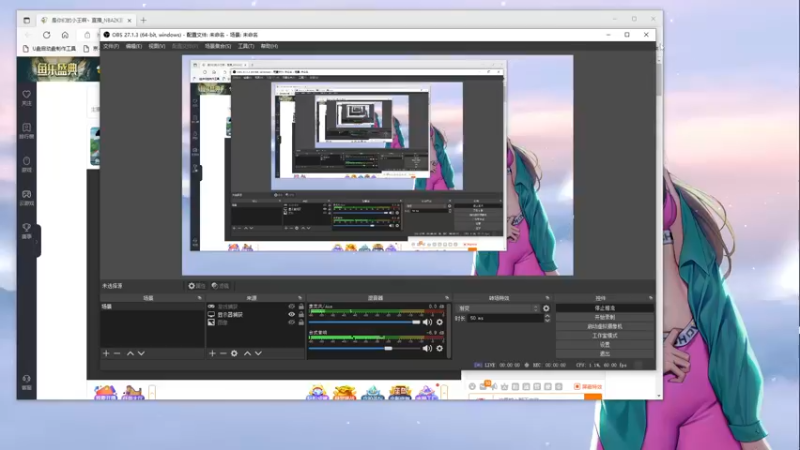Image resolution: width=800 pixels, height=450 pixels.
Task: Toggle visibility of the bottom image source
Action: [291, 322]
